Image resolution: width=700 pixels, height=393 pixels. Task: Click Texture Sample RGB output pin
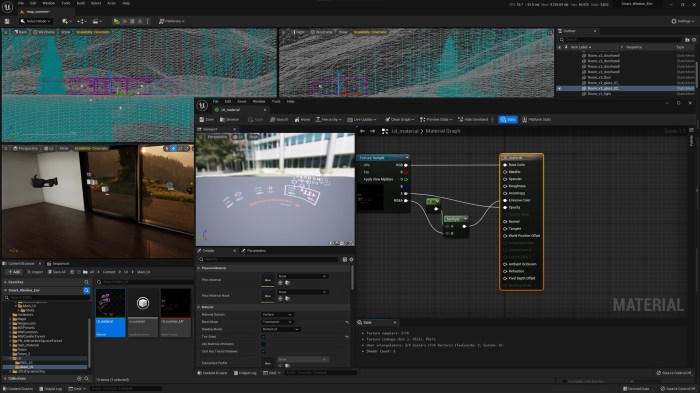(x=405, y=165)
